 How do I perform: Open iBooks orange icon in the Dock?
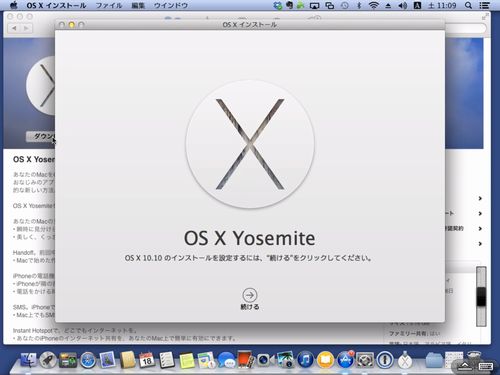point(325,360)
